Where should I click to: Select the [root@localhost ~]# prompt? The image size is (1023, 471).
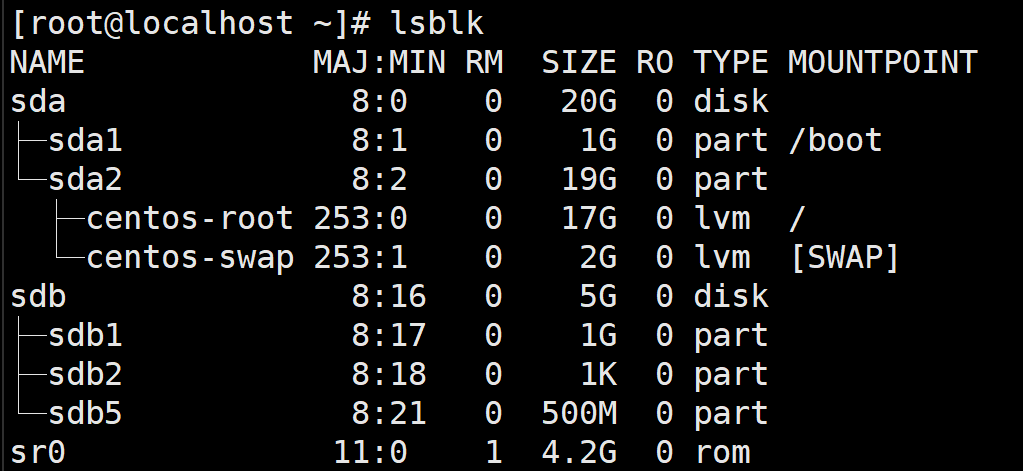click(191, 24)
